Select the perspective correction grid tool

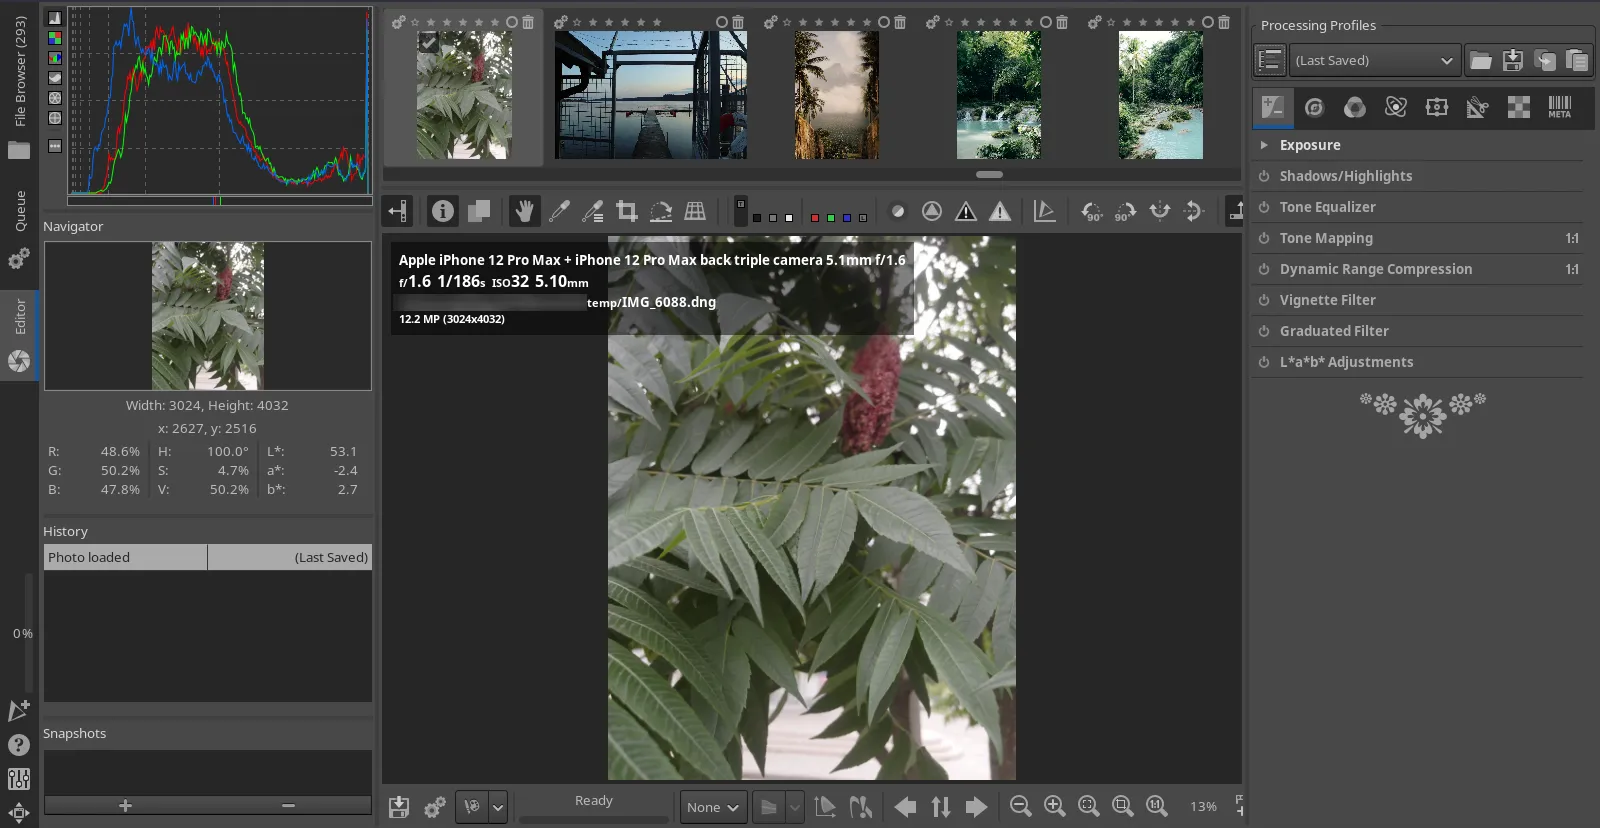(x=695, y=211)
